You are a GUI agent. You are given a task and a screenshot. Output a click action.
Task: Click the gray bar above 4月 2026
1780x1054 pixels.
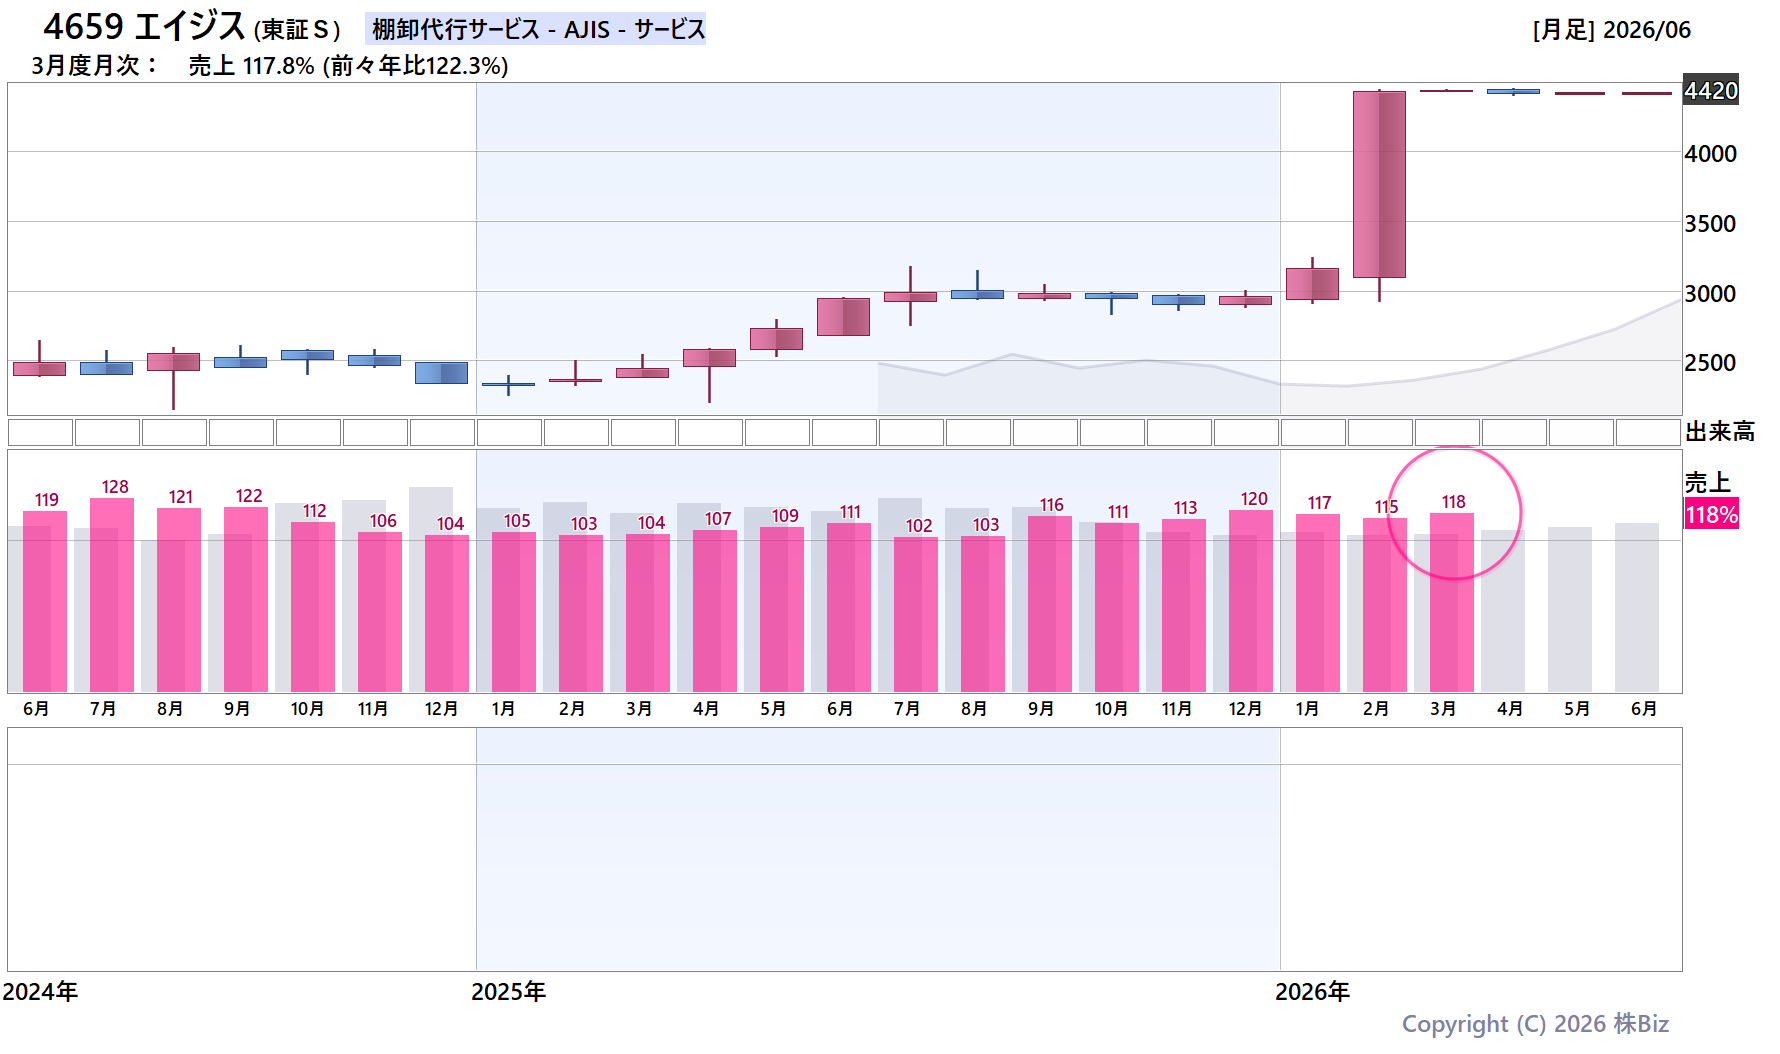click(1503, 611)
